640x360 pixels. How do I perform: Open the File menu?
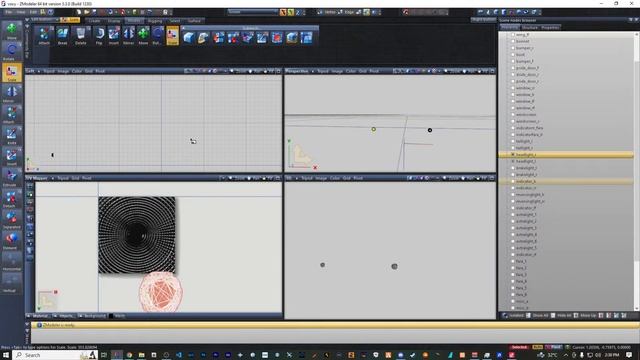(x=9, y=12)
